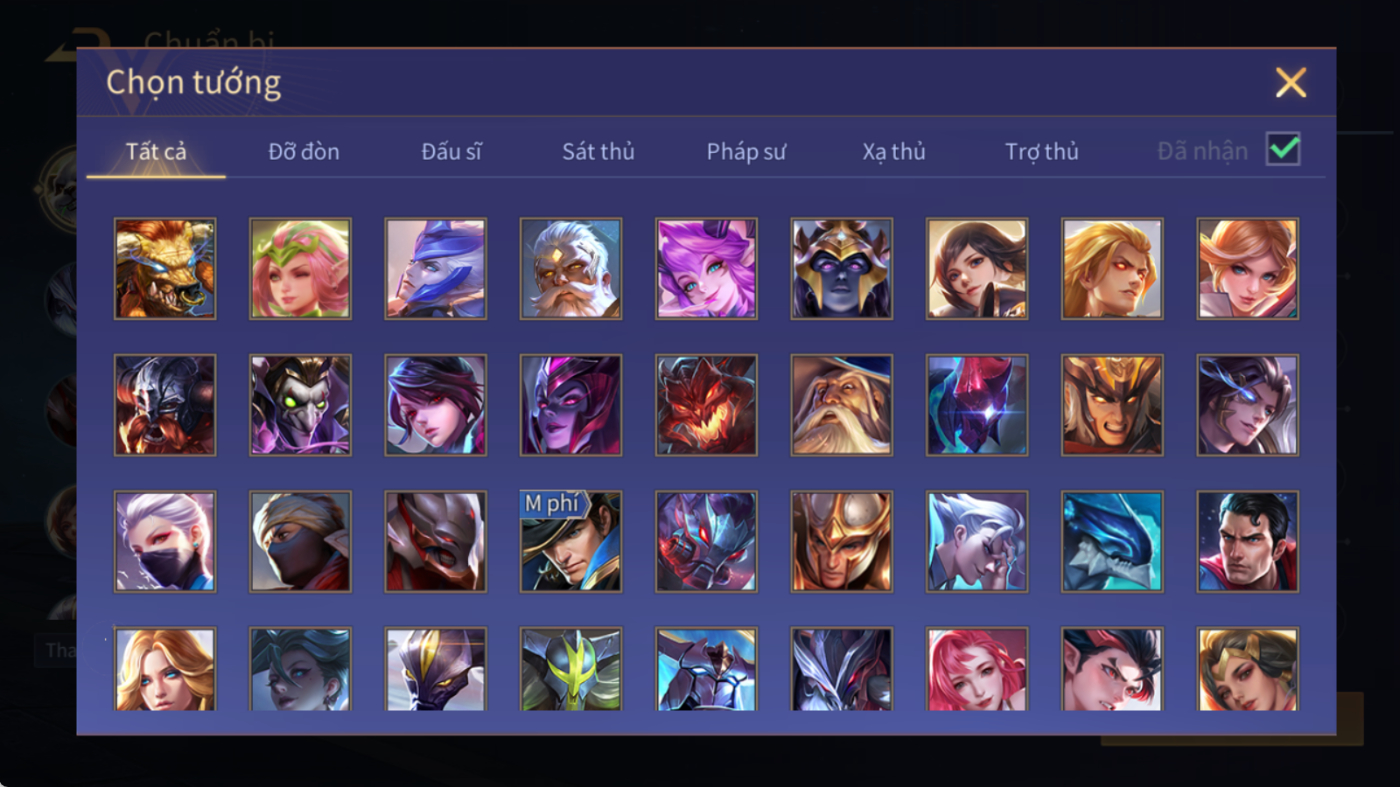Image resolution: width=1400 pixels, height=787 pixels.
Task: Select the wizard with hat and long beard
Action: tap(841, 405)
